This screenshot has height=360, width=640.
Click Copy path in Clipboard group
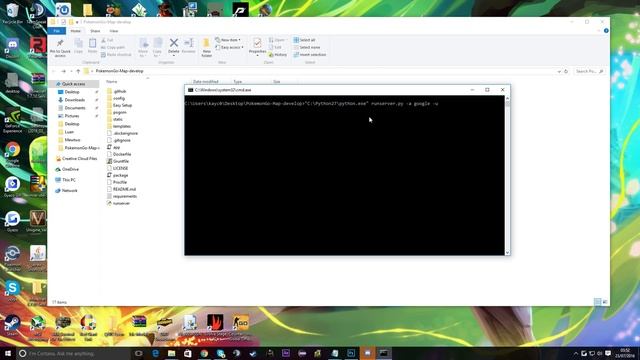click(113, 47)
